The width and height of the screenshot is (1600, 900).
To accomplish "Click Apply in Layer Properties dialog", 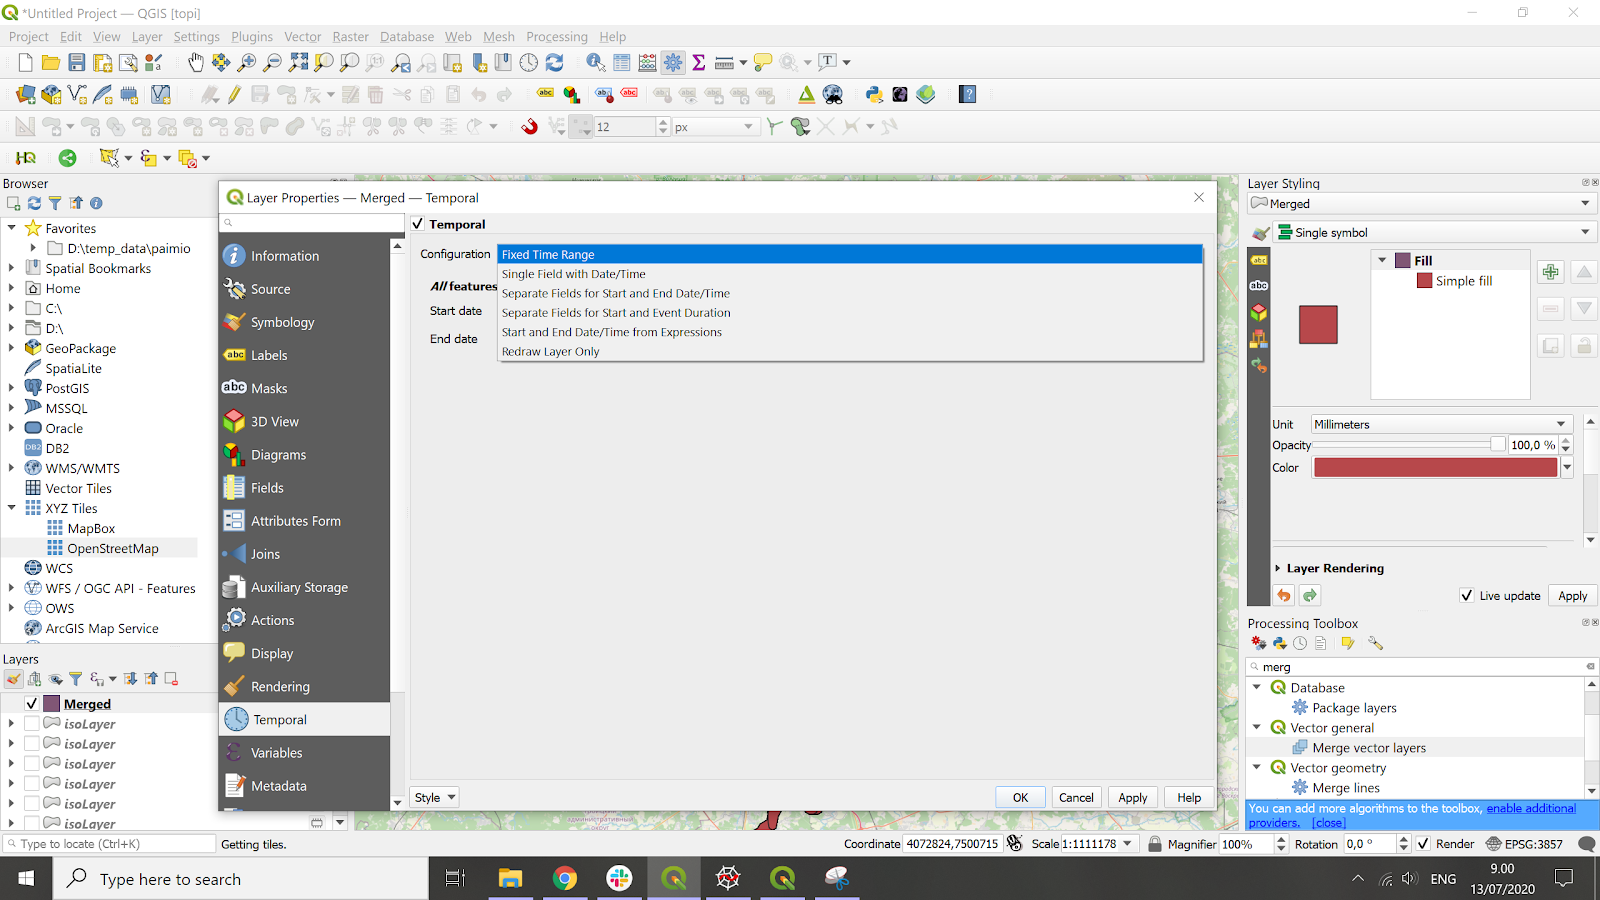I will [1133, 798].
